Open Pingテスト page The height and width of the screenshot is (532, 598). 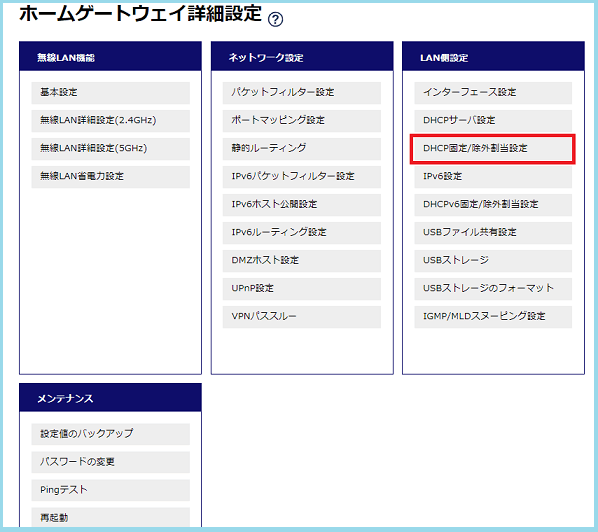(x=111, y=490)
